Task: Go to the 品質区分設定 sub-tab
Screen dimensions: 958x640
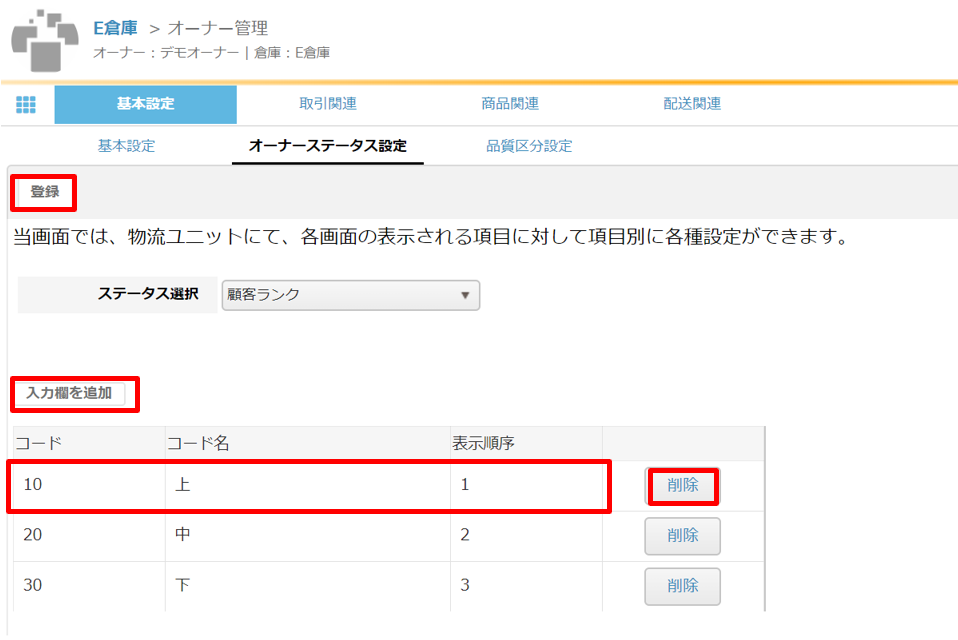Action: click(x=529, y=146)
